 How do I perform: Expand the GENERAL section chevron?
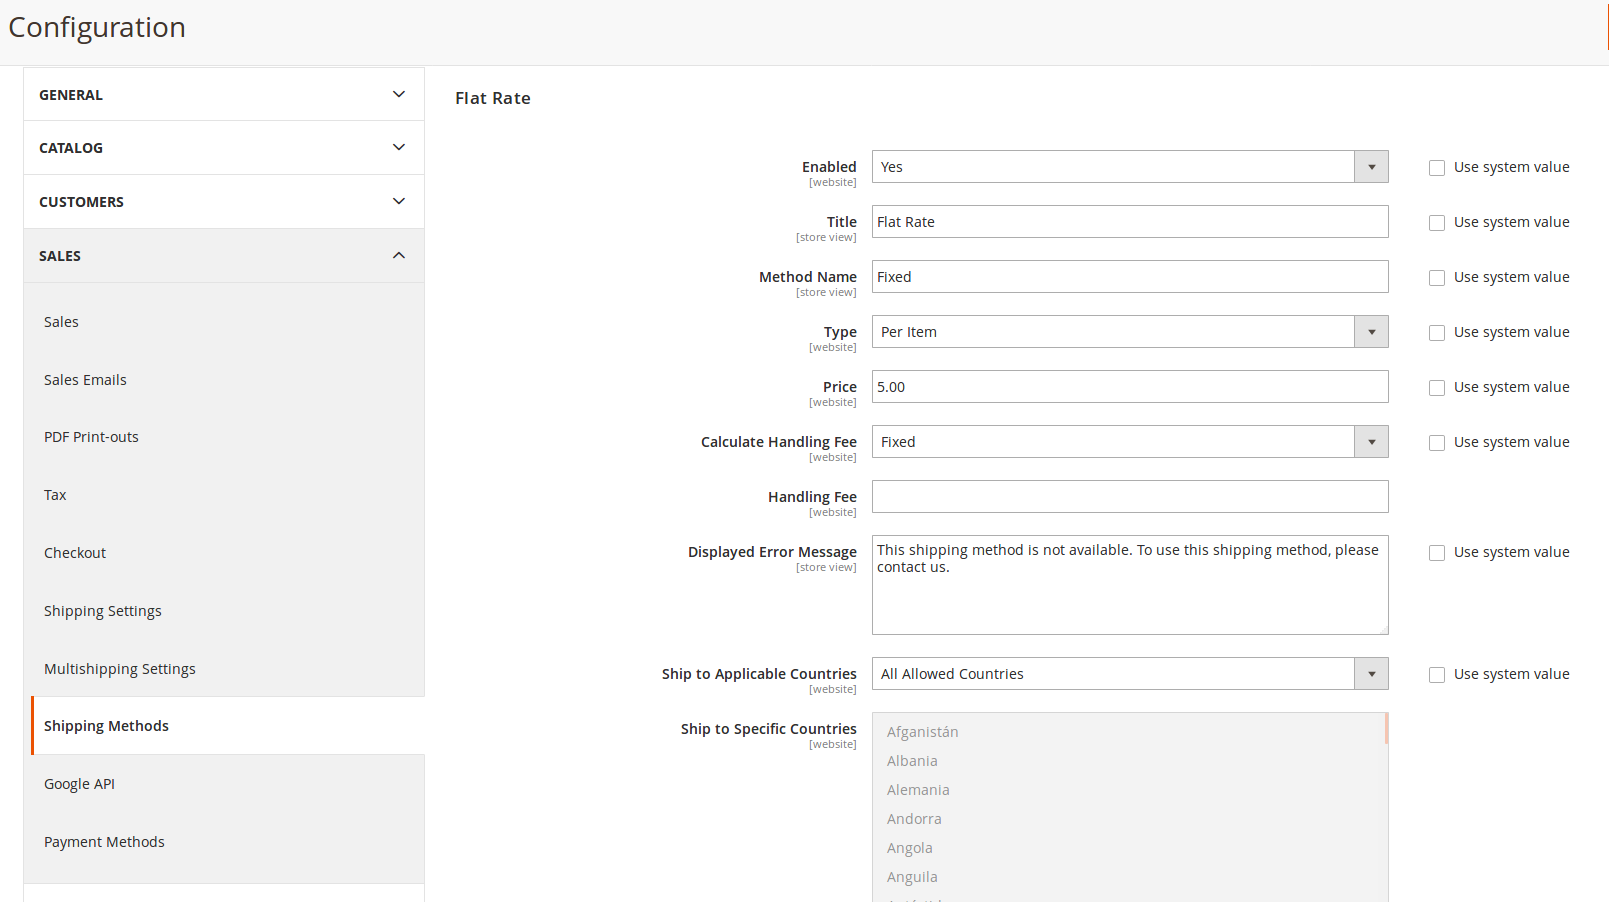[x=398, y=95]
